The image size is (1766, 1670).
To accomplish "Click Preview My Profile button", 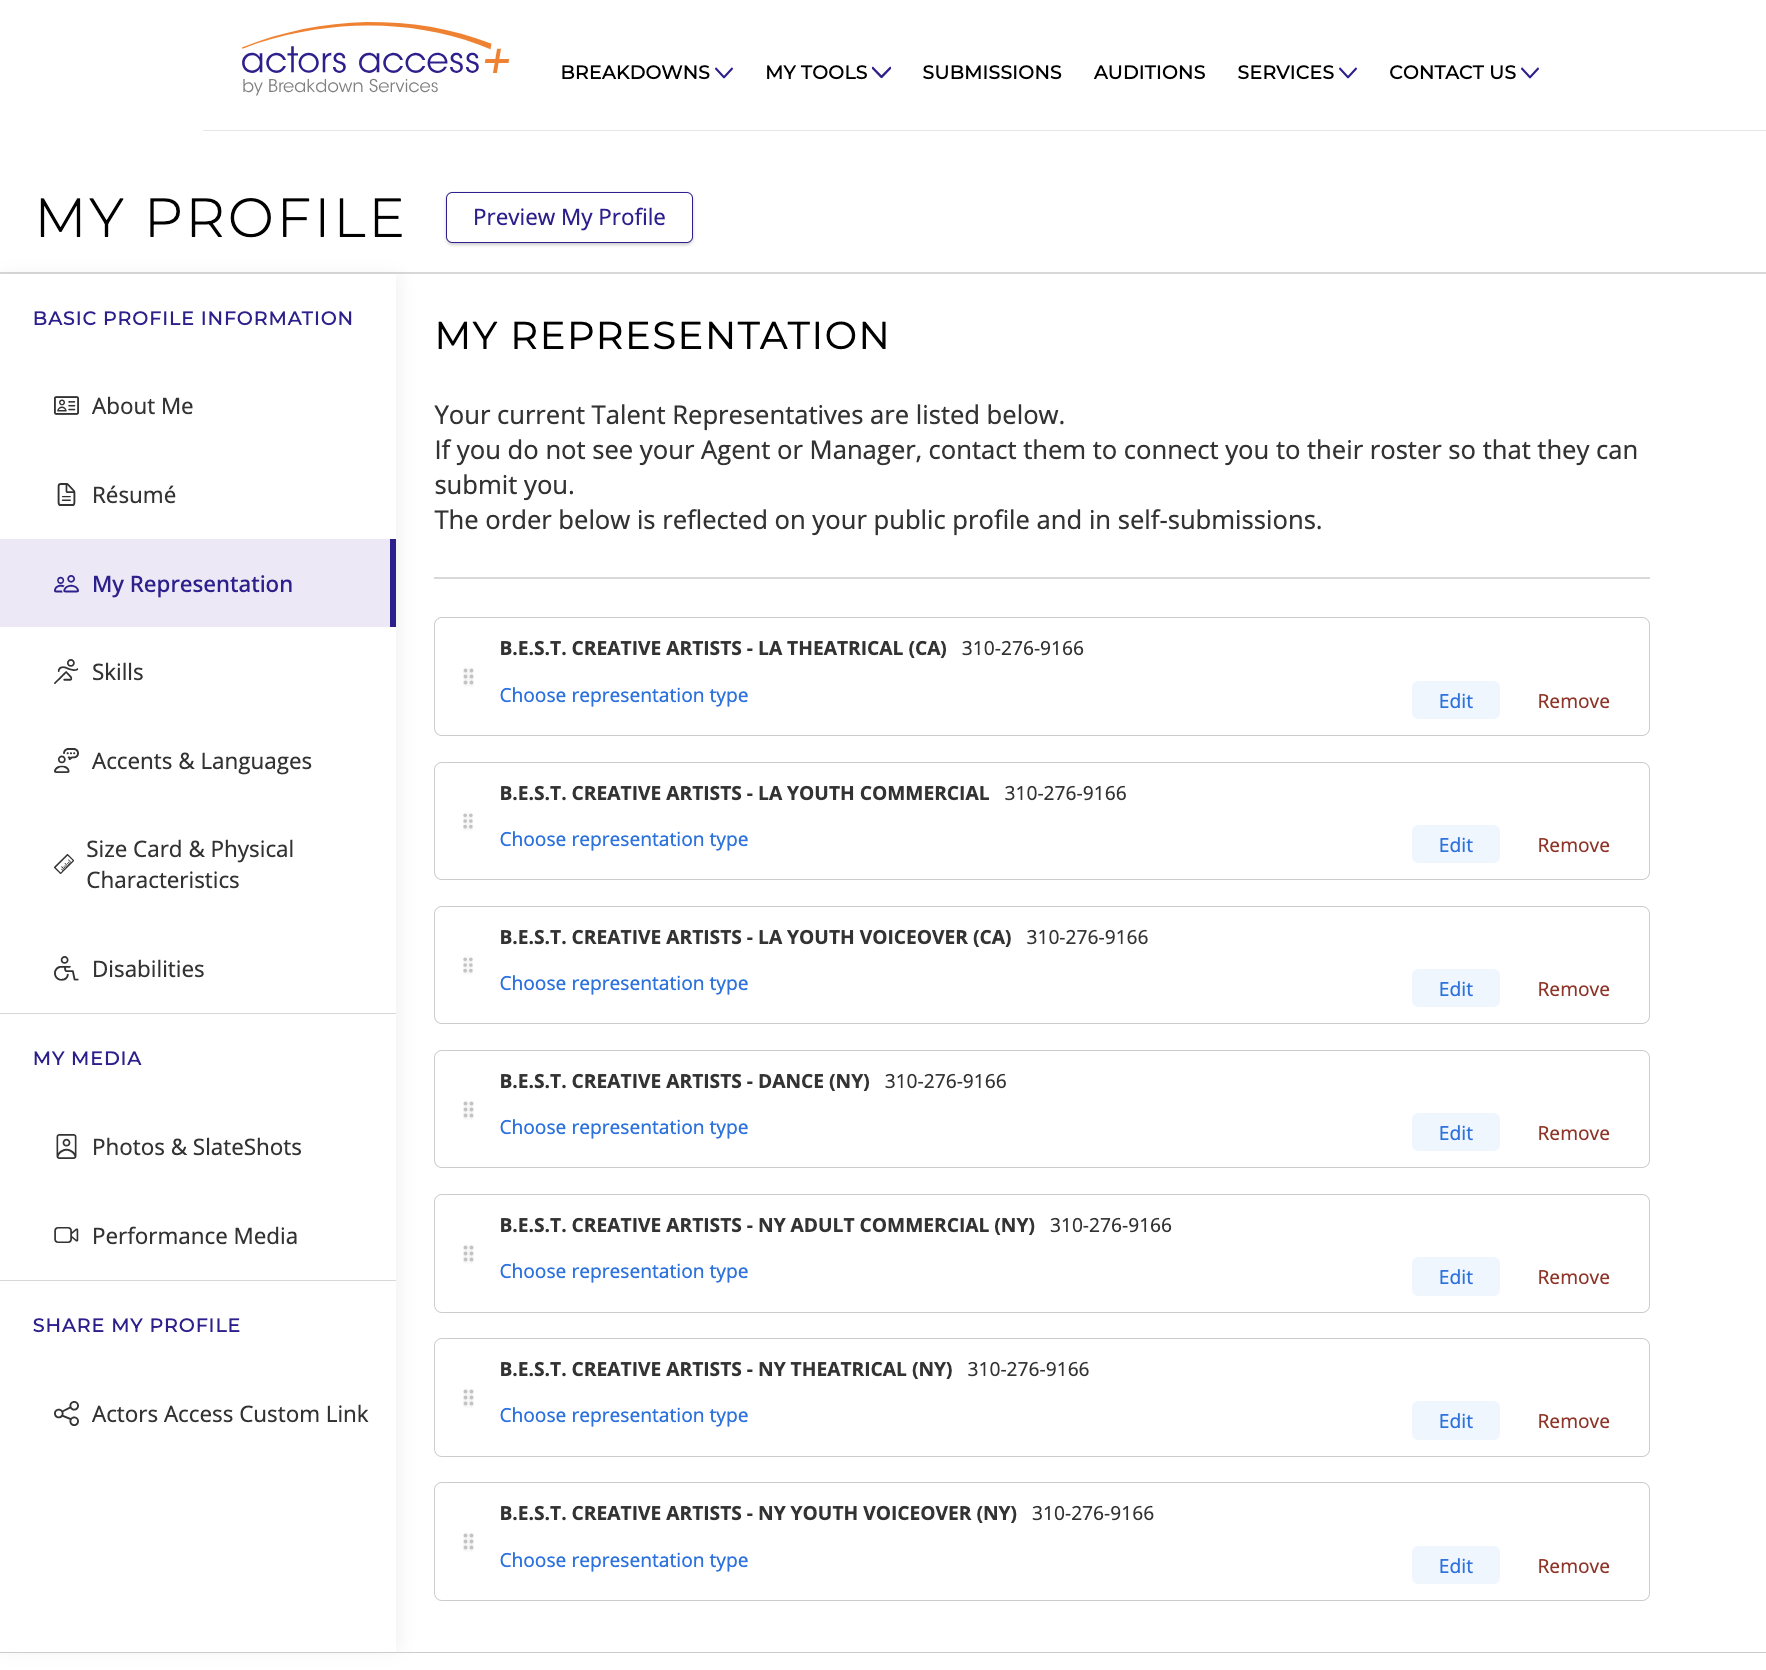I will (x=569, y=217).
